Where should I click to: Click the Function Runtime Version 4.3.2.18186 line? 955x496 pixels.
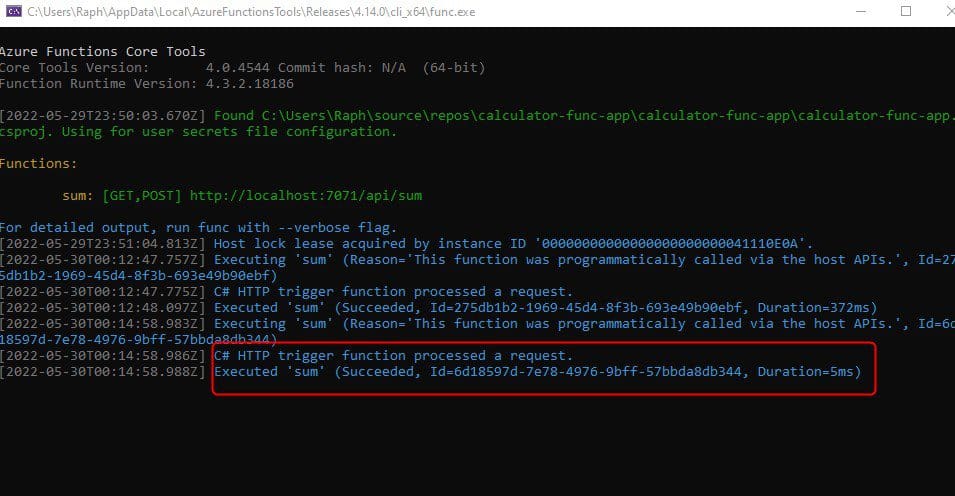point(147,83)
